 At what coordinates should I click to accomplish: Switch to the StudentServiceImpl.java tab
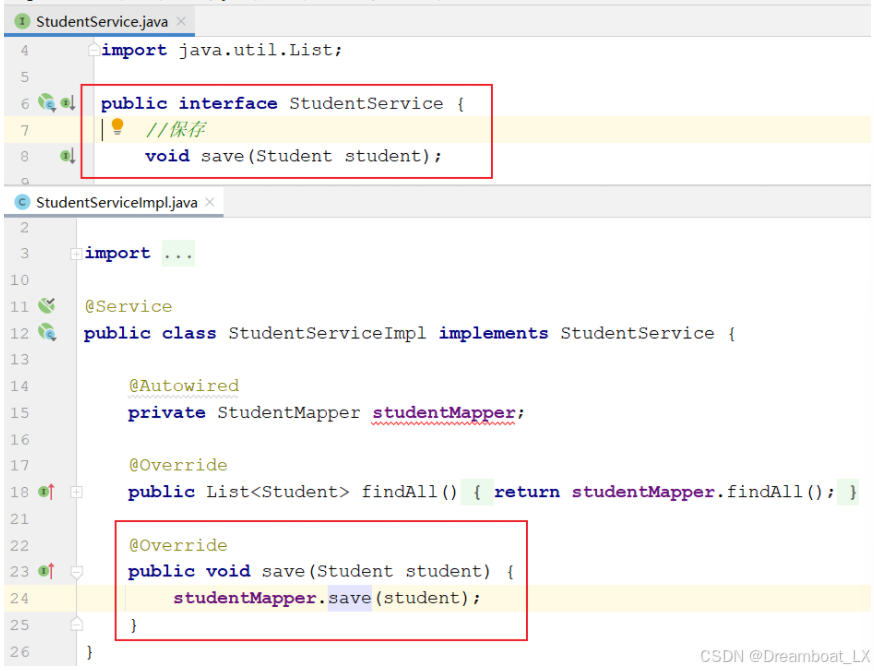point(114,202)
